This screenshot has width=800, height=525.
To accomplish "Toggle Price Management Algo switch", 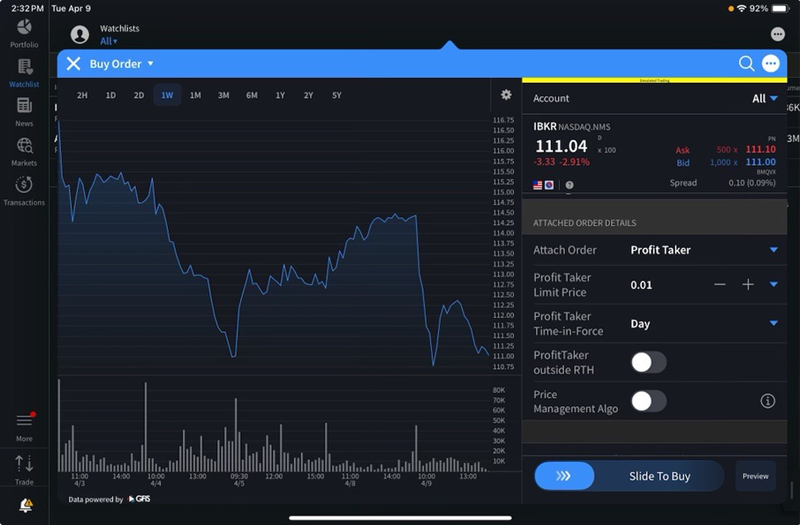I will (648, 401).
